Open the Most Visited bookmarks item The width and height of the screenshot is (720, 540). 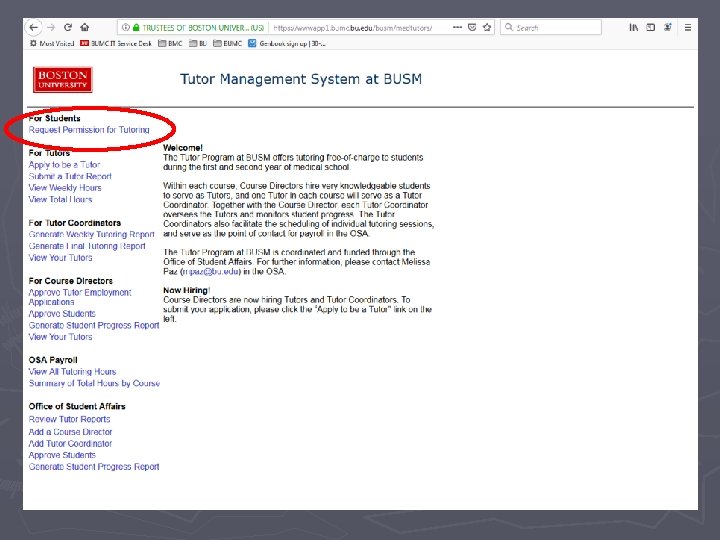[x=52, y=44]
